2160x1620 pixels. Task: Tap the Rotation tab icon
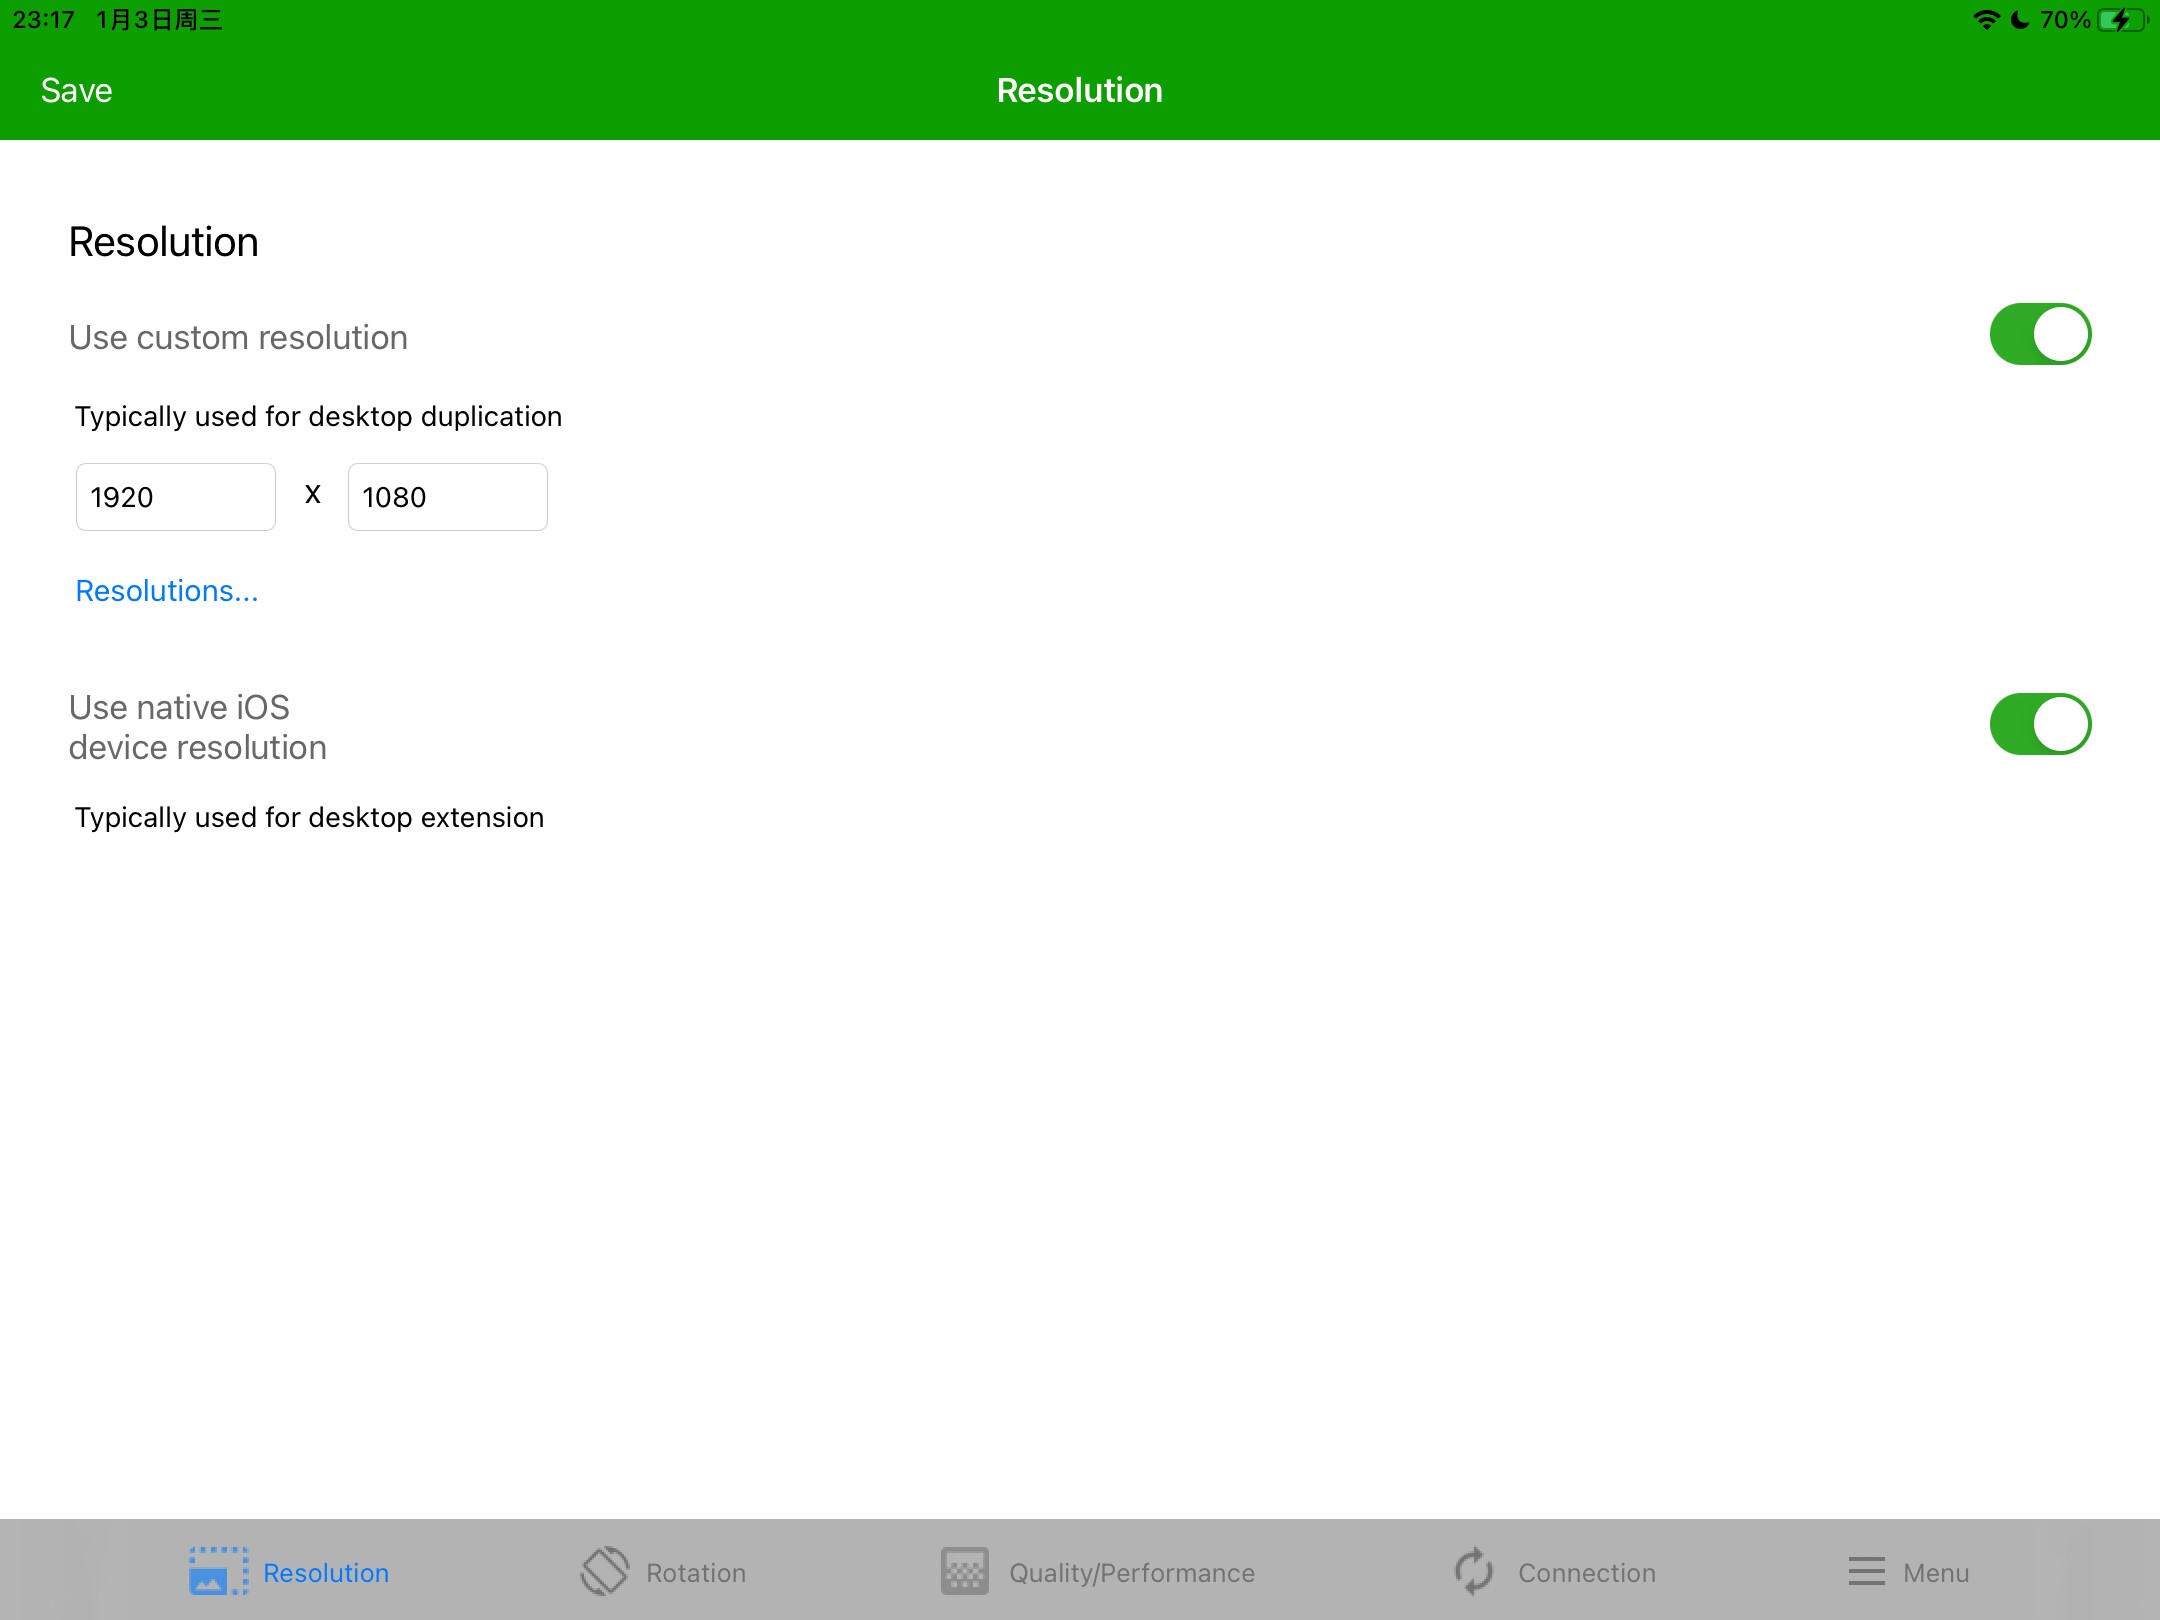tap(605, 1571)
